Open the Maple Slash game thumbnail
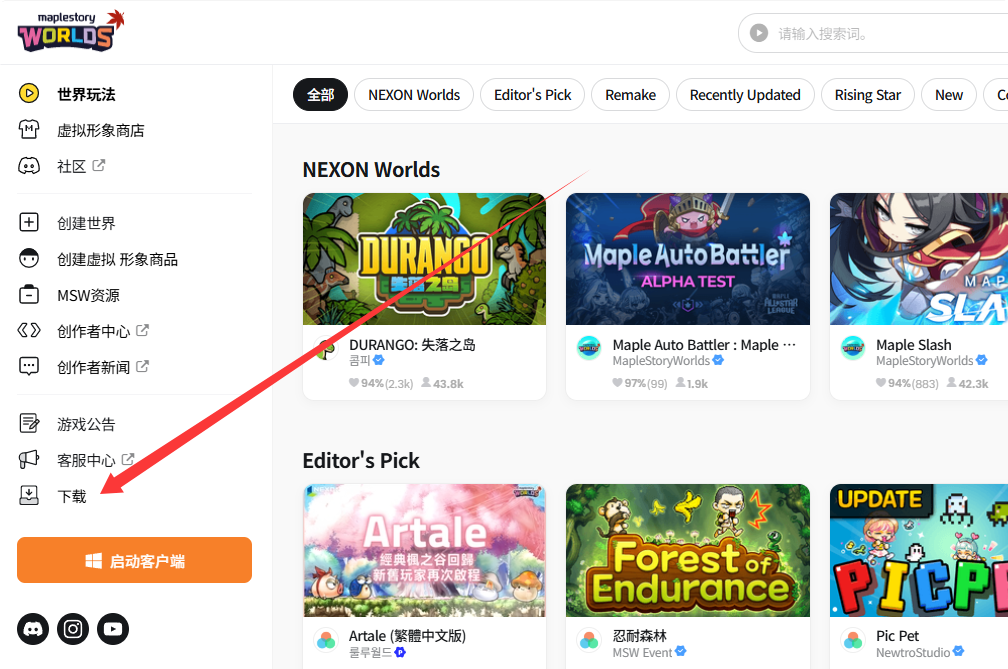 (x=919, y=259)
